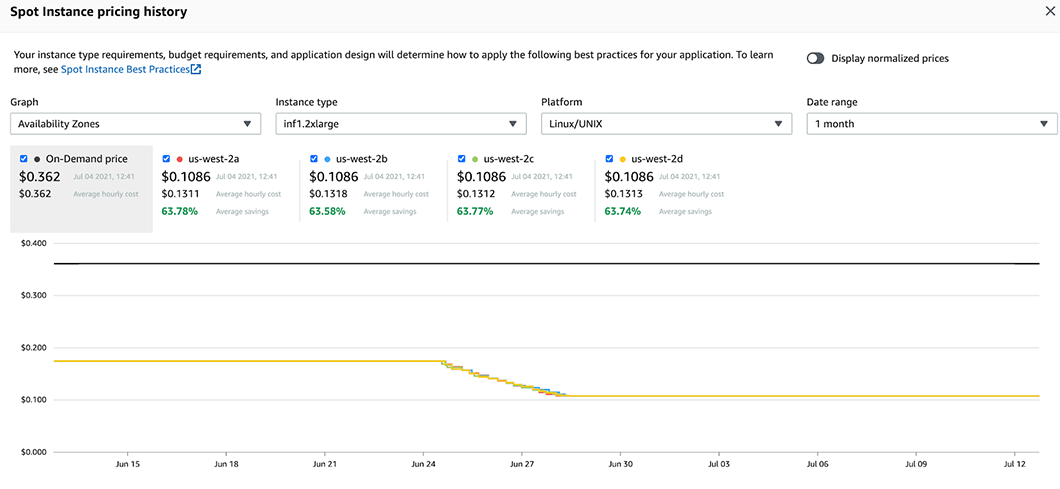Open the Platform dropdown set to Linux/UNIX
The height and width of the screenshot is (489, 1060).
click(666, 124)
